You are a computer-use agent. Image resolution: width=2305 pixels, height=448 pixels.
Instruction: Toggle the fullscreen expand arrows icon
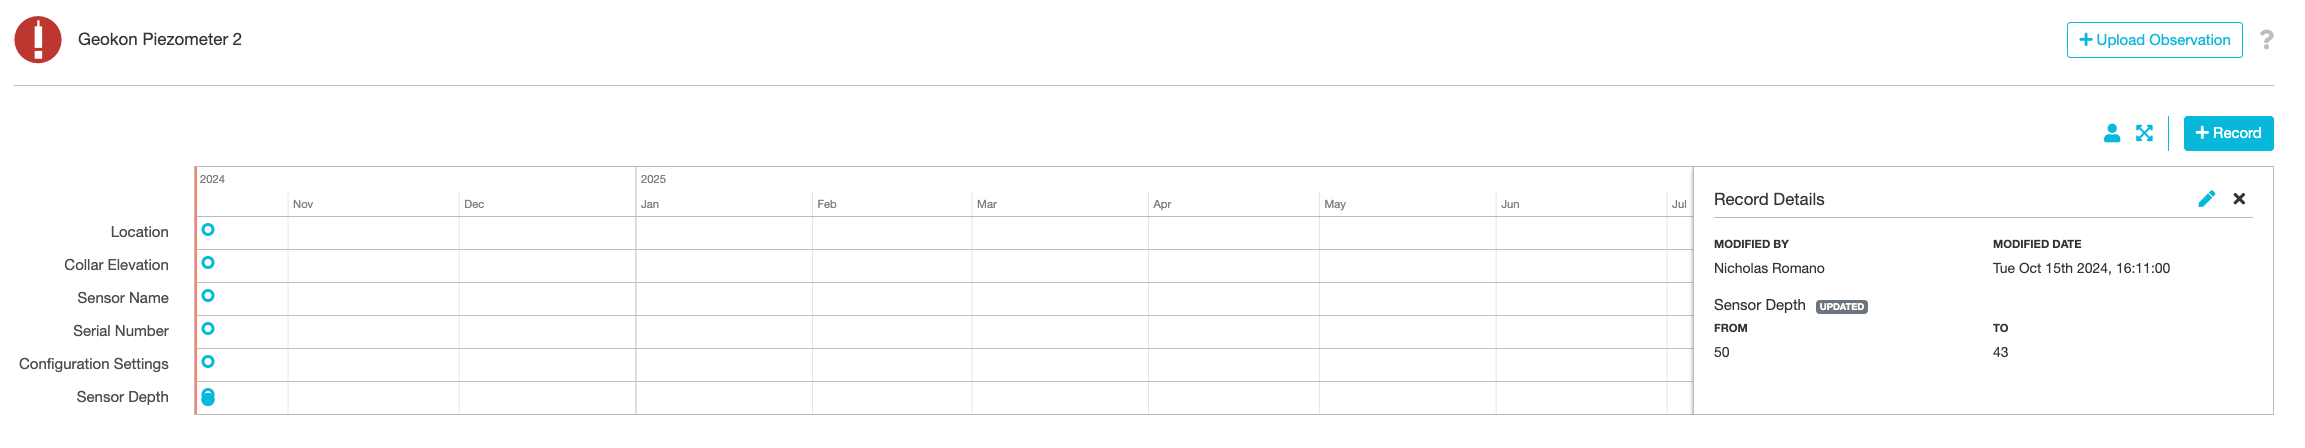click(2144, 133)
